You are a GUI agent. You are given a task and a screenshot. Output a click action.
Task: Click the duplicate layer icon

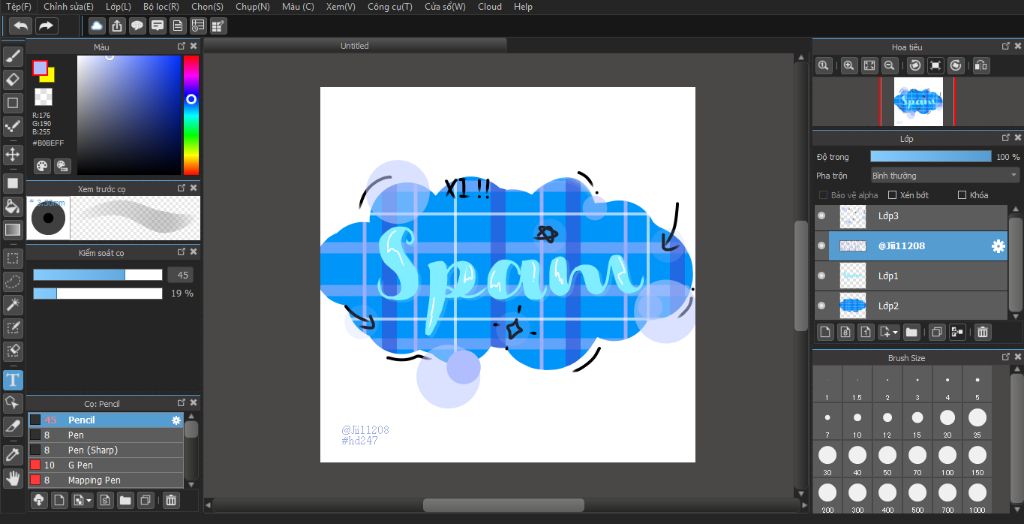(x=936, y=333)
